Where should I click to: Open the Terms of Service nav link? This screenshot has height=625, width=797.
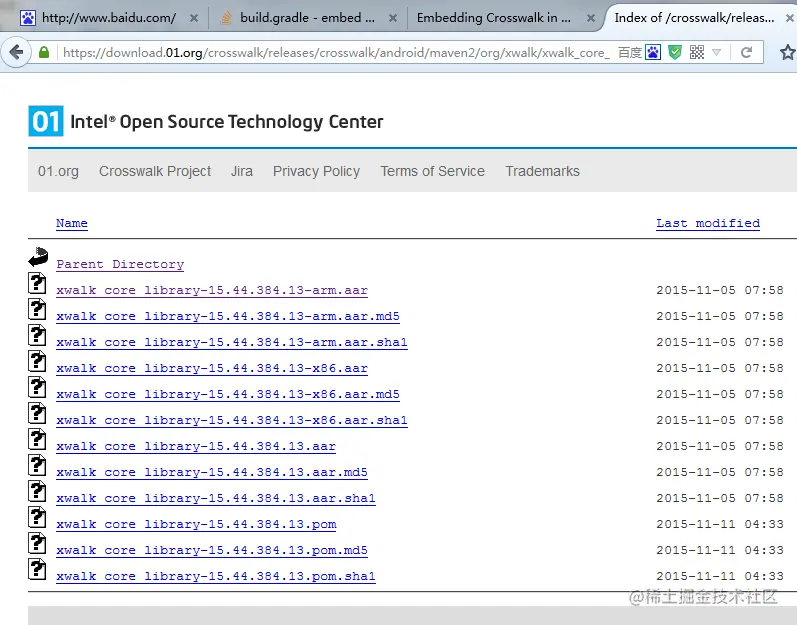432,171
